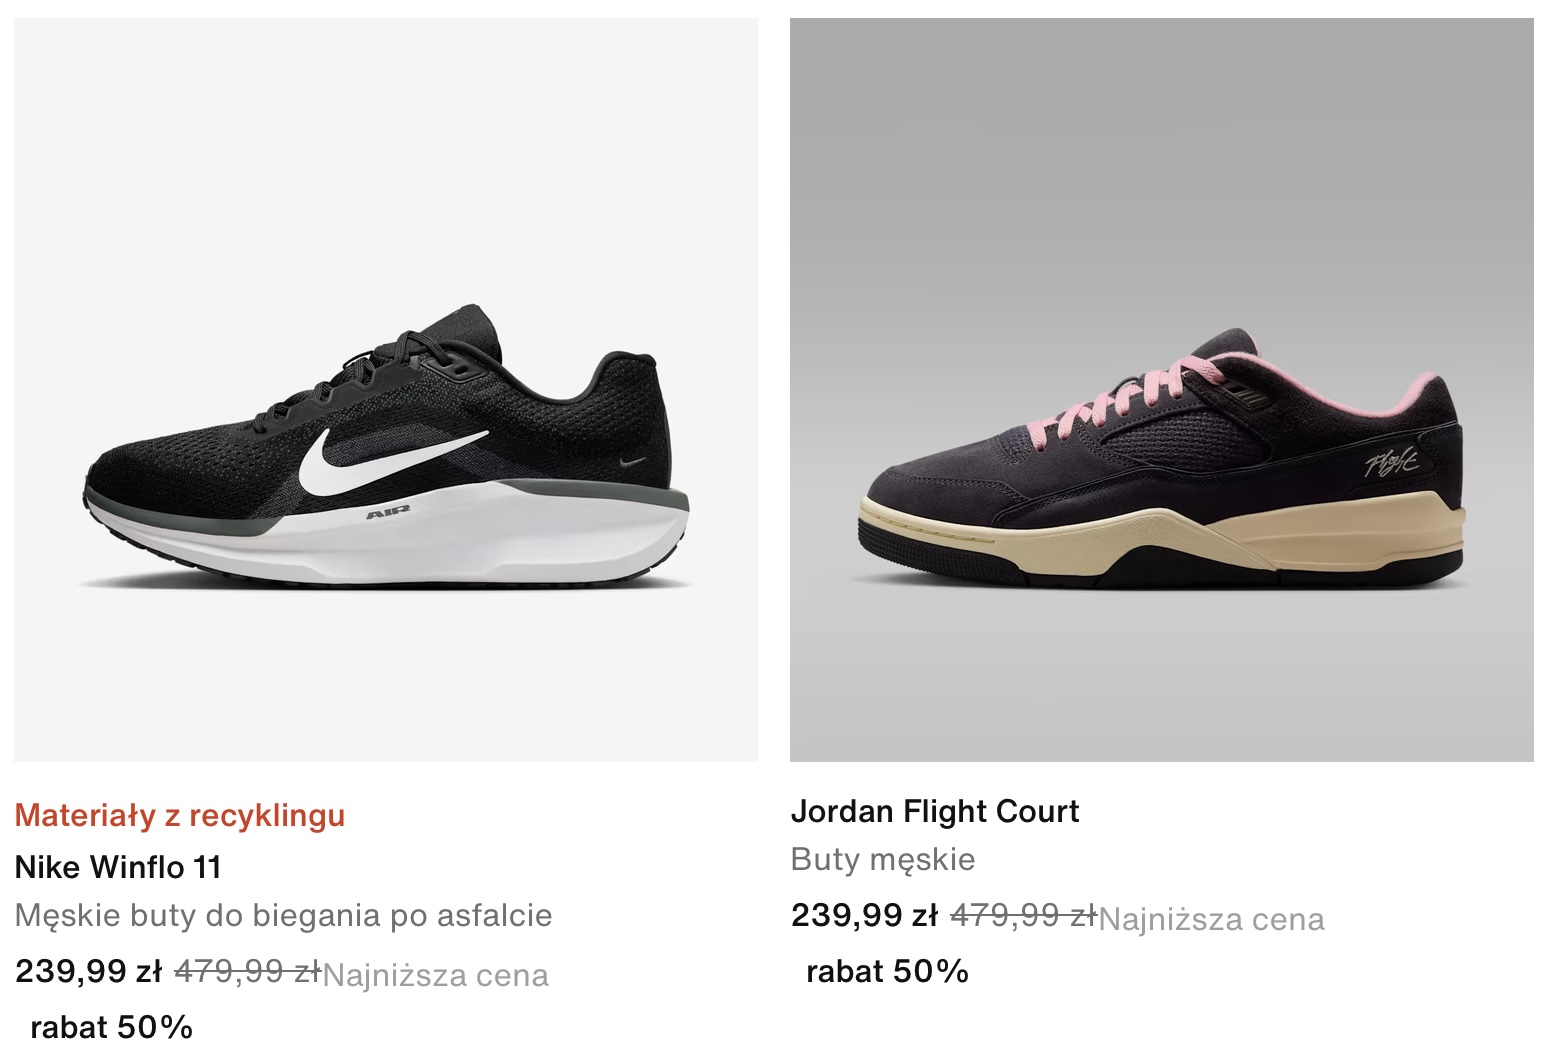The width and height of the screenshot is (1550, 1060).
Task: Click Jordan Flight Court crossed-out 479,99 zł
Action: [1024, 915]
